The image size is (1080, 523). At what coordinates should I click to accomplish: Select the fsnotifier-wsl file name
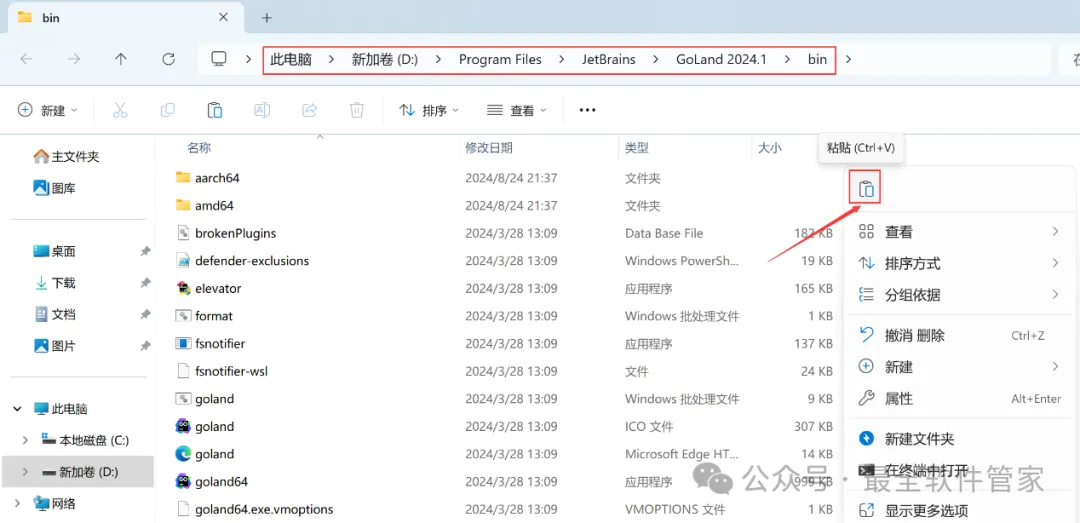(x=231, y=371)
